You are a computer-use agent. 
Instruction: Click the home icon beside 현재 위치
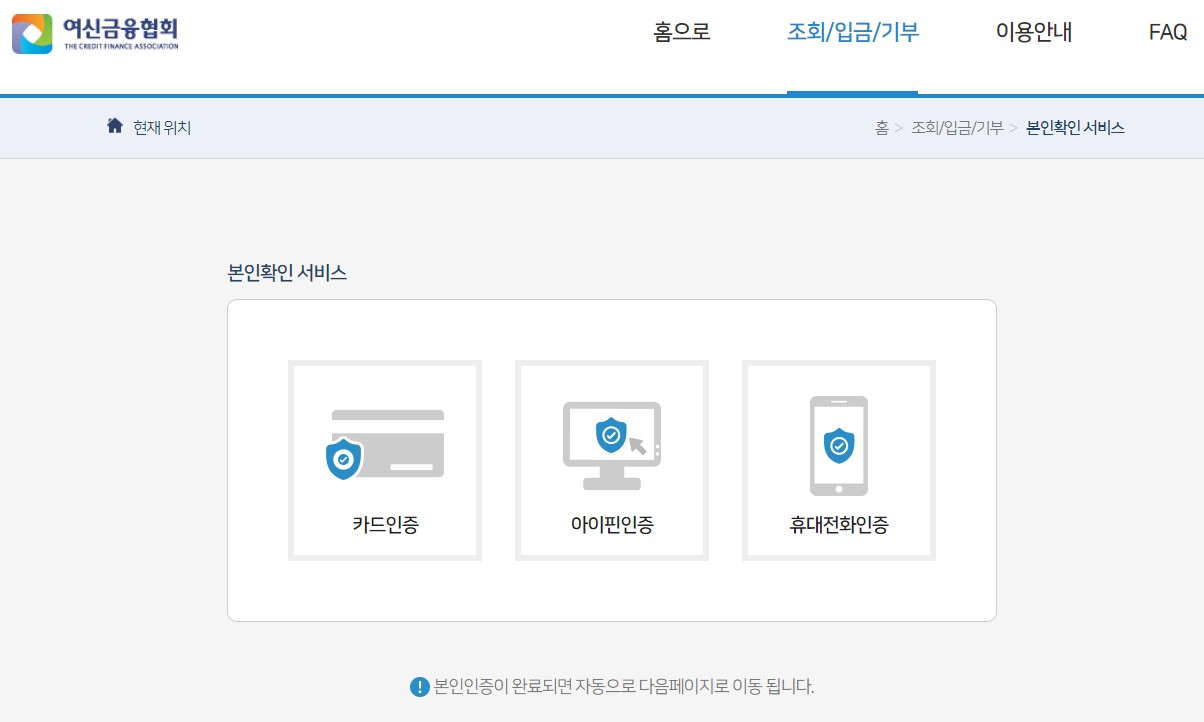coord(114,126)
